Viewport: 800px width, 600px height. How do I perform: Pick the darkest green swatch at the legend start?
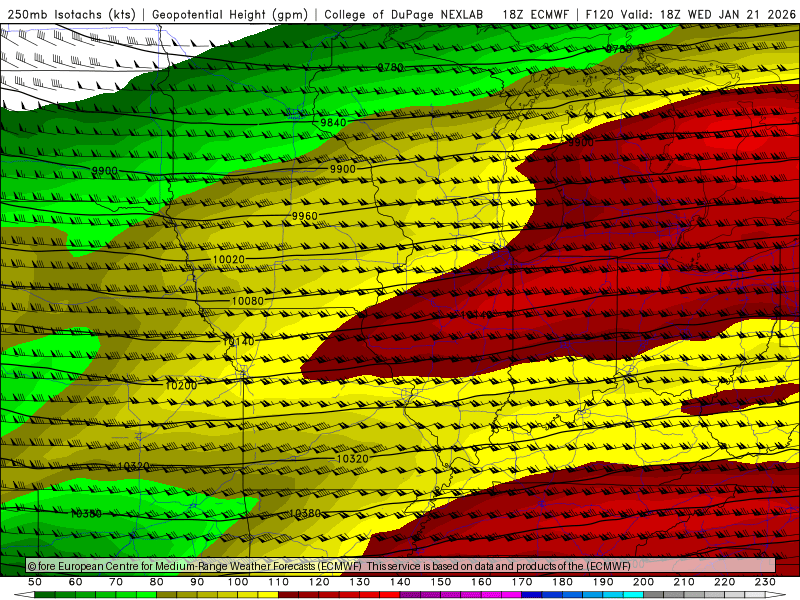coord(45,595)
